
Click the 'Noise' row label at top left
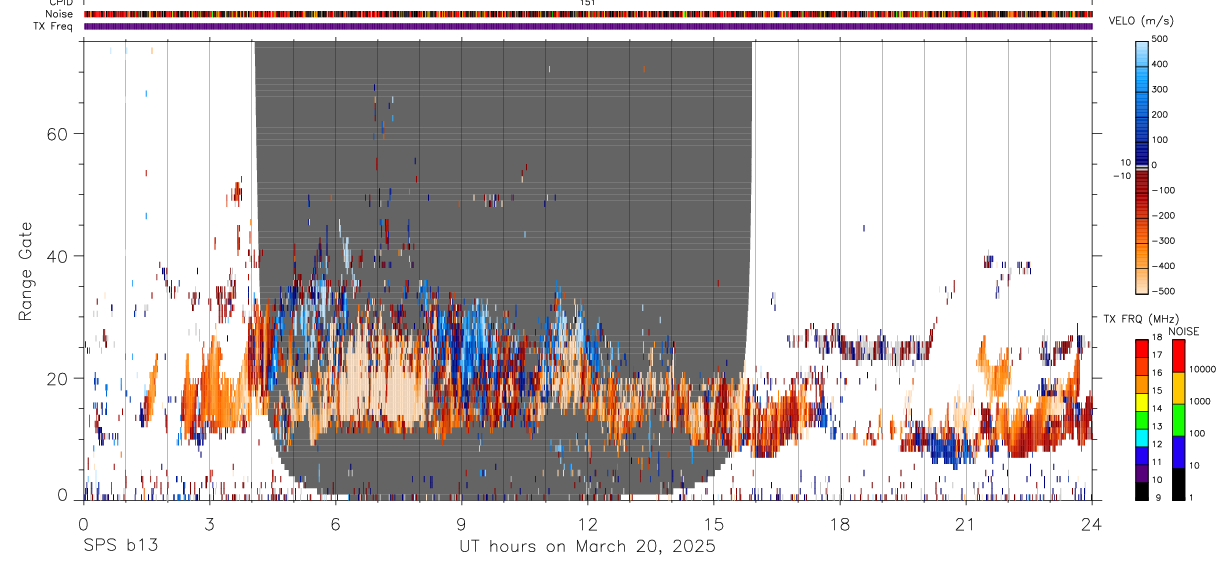[x=58, y=14]
